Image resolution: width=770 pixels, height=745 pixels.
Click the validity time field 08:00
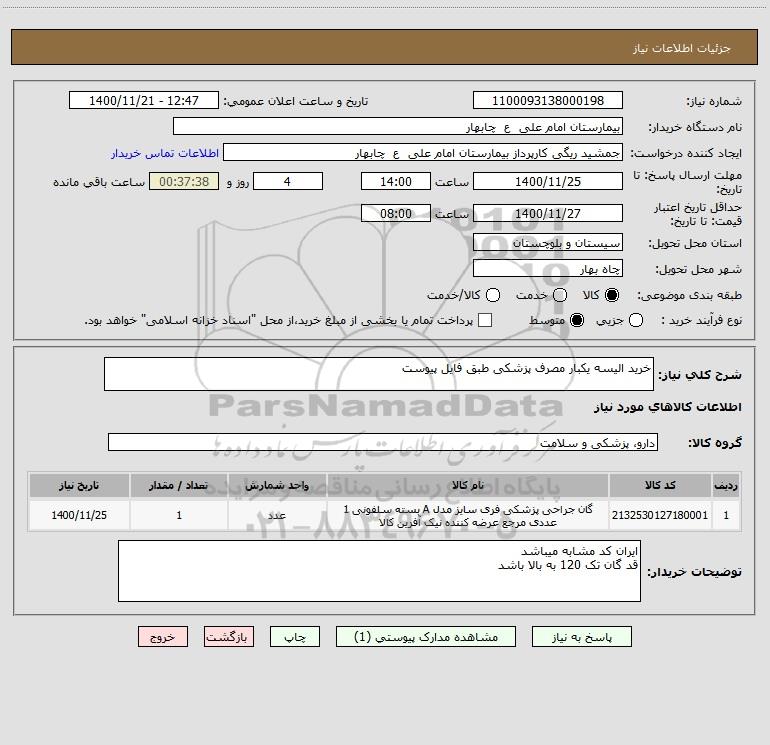[396, 213]
